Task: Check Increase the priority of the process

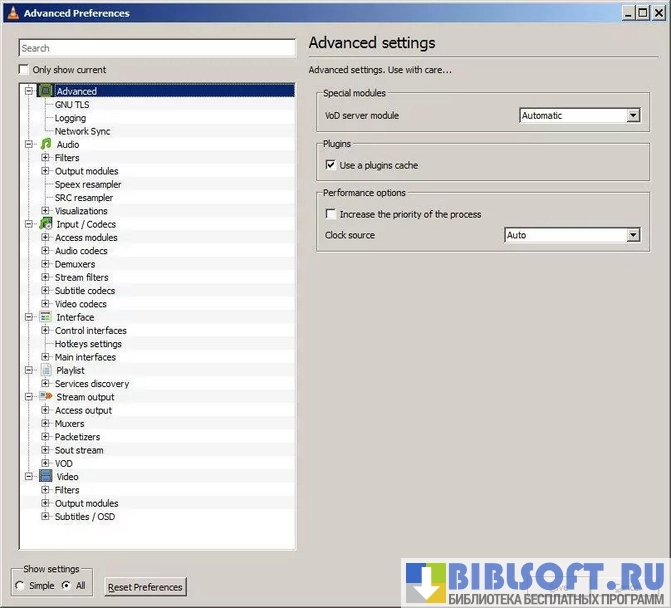Action: tap(331, 214)
